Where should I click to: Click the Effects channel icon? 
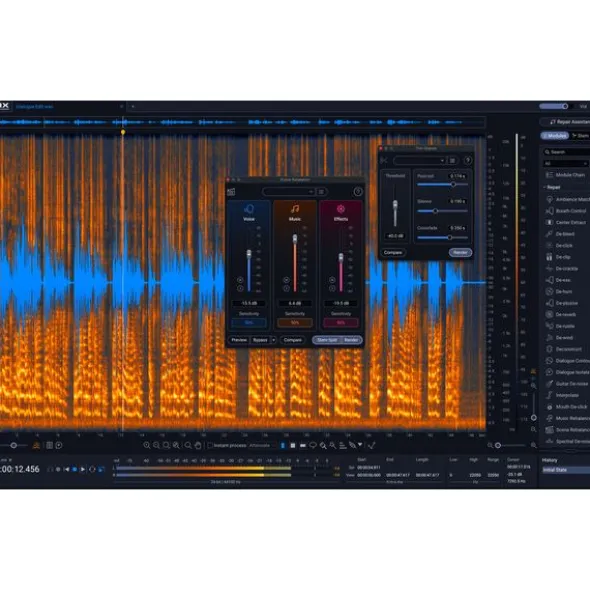click(341, 209)
